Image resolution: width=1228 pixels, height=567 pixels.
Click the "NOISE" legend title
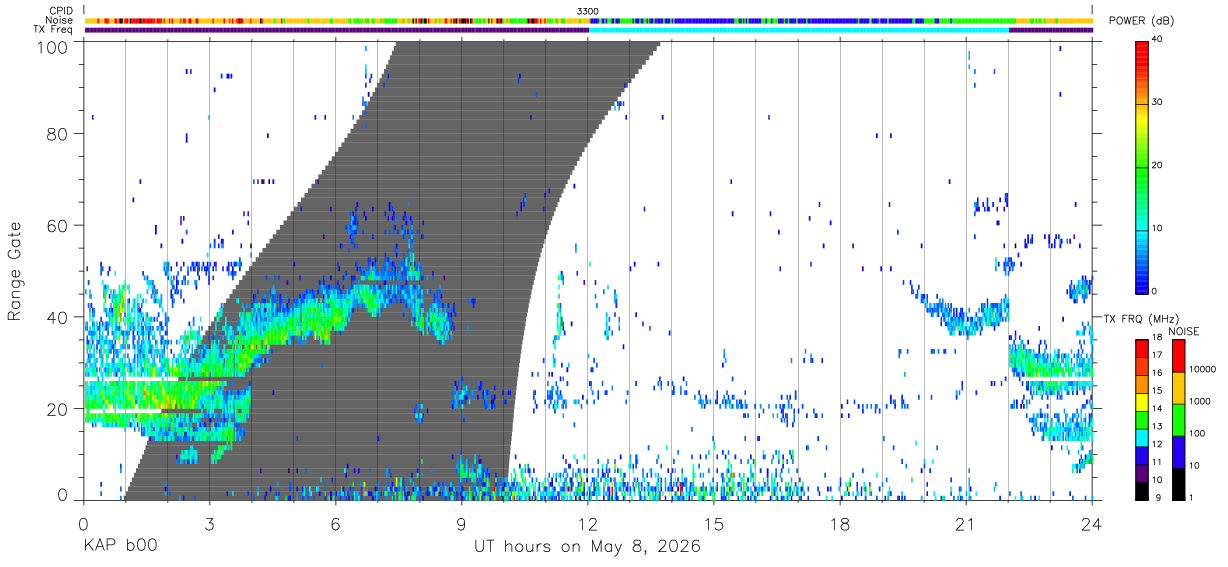tap(1185, 331)
